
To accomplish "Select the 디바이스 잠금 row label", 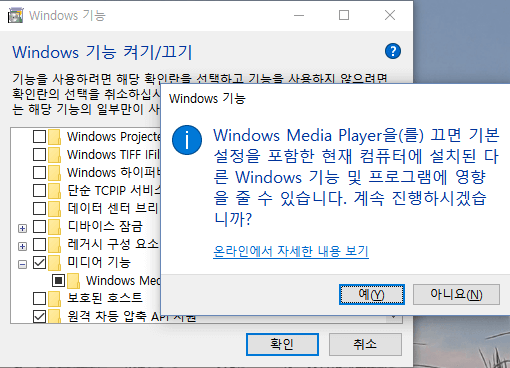I will (x=105, y=227).
